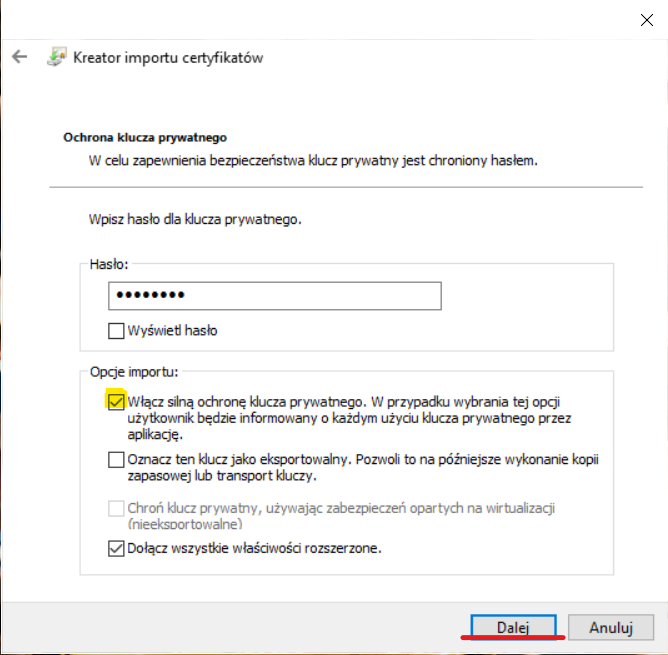Cancel the import with Anuluj

[611, 627]
